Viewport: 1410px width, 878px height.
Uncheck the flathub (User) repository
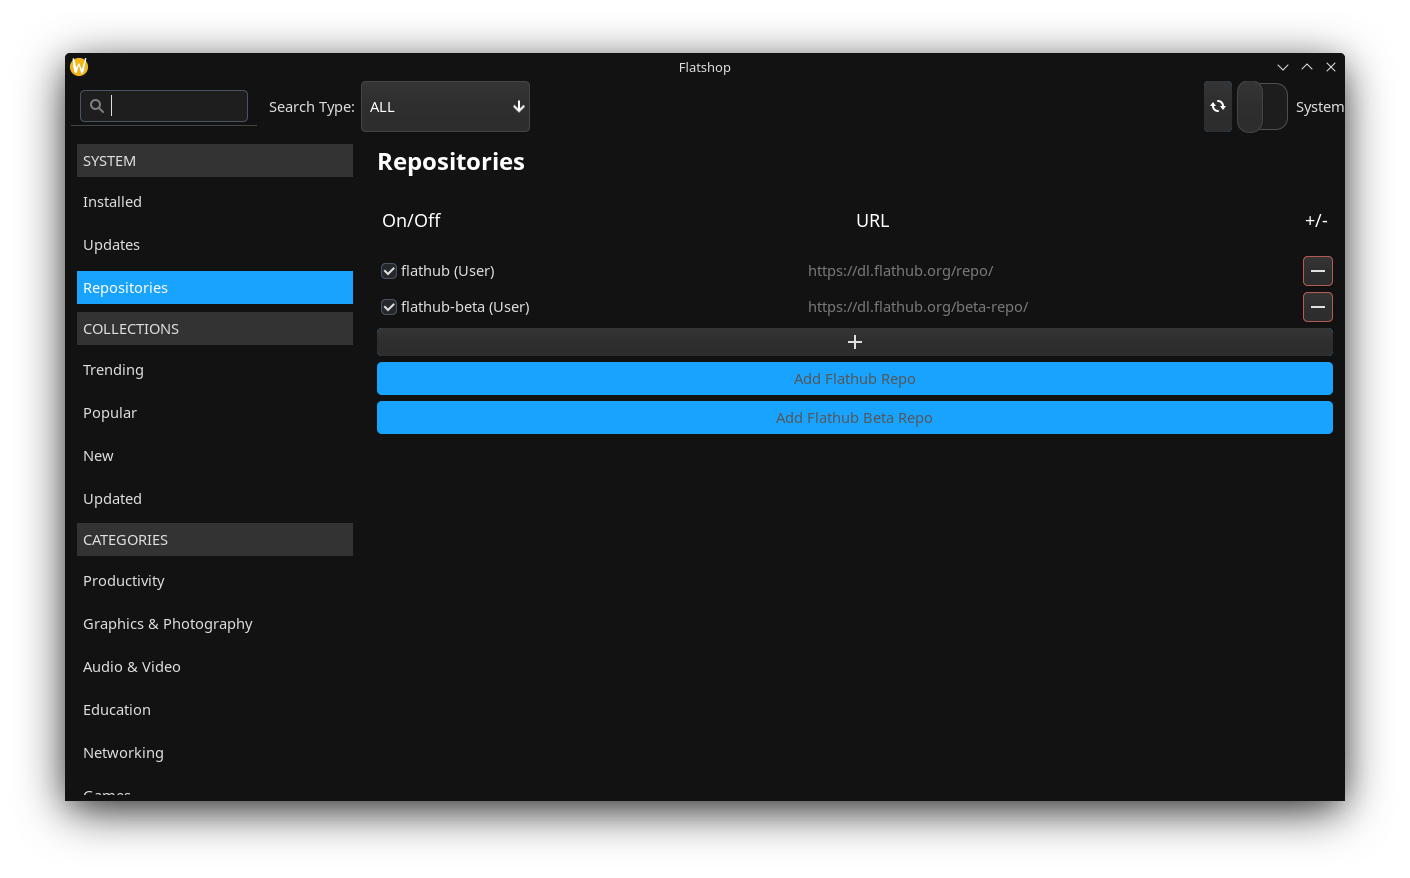(x=388, y=271)
